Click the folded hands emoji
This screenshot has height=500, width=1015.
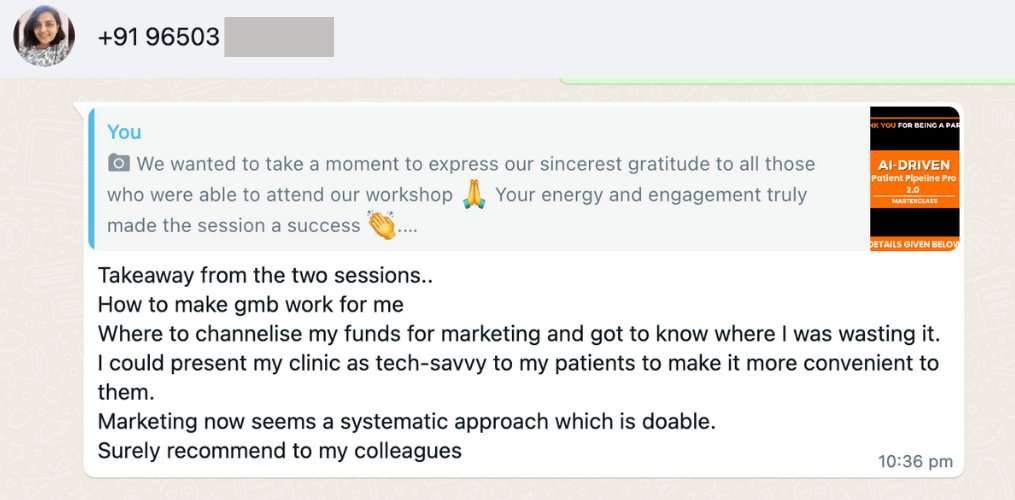coord(474,194)
